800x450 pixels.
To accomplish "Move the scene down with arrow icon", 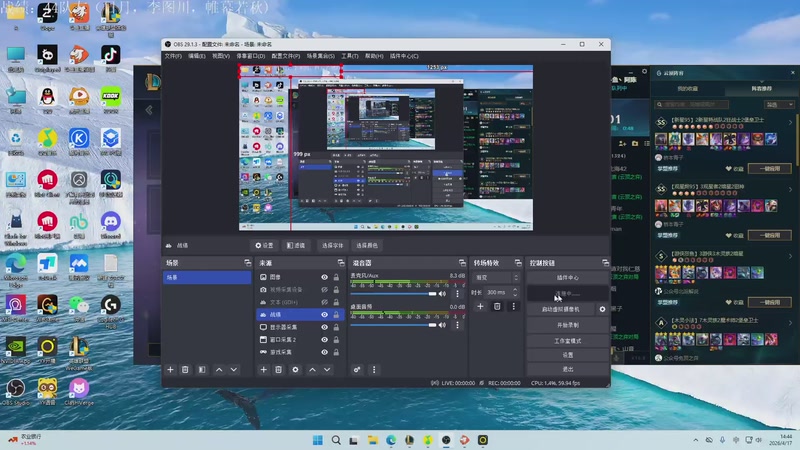I will tap(234, 369).
